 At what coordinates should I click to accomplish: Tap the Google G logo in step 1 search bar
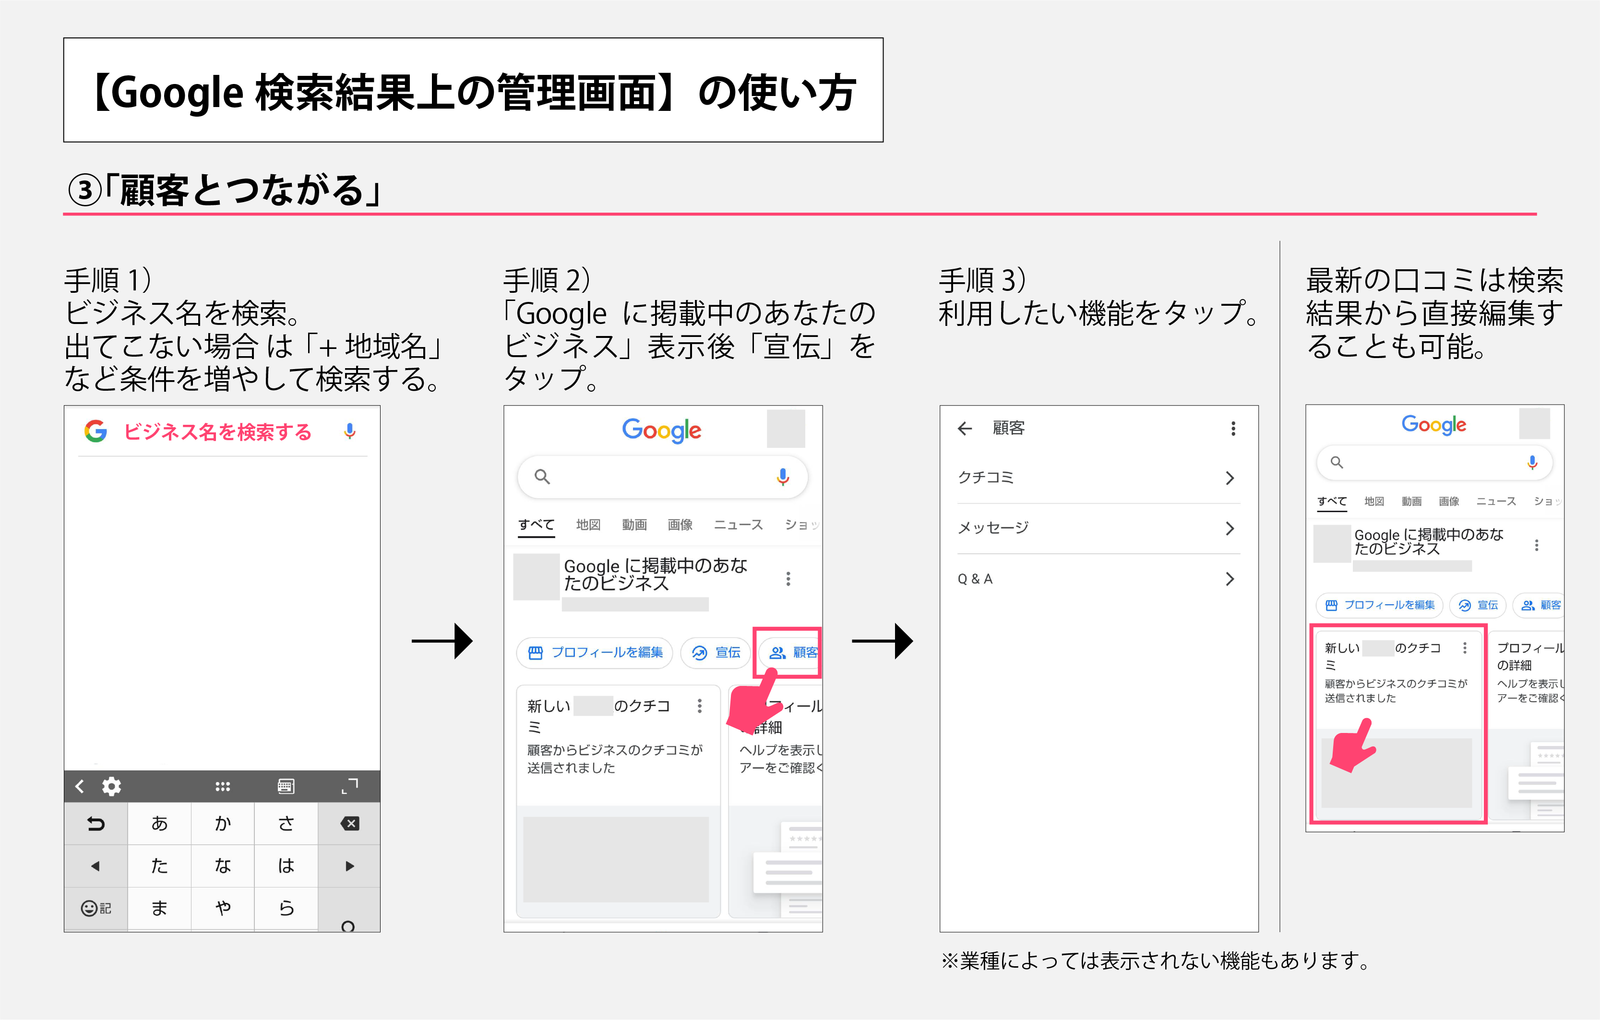[96, 431]
